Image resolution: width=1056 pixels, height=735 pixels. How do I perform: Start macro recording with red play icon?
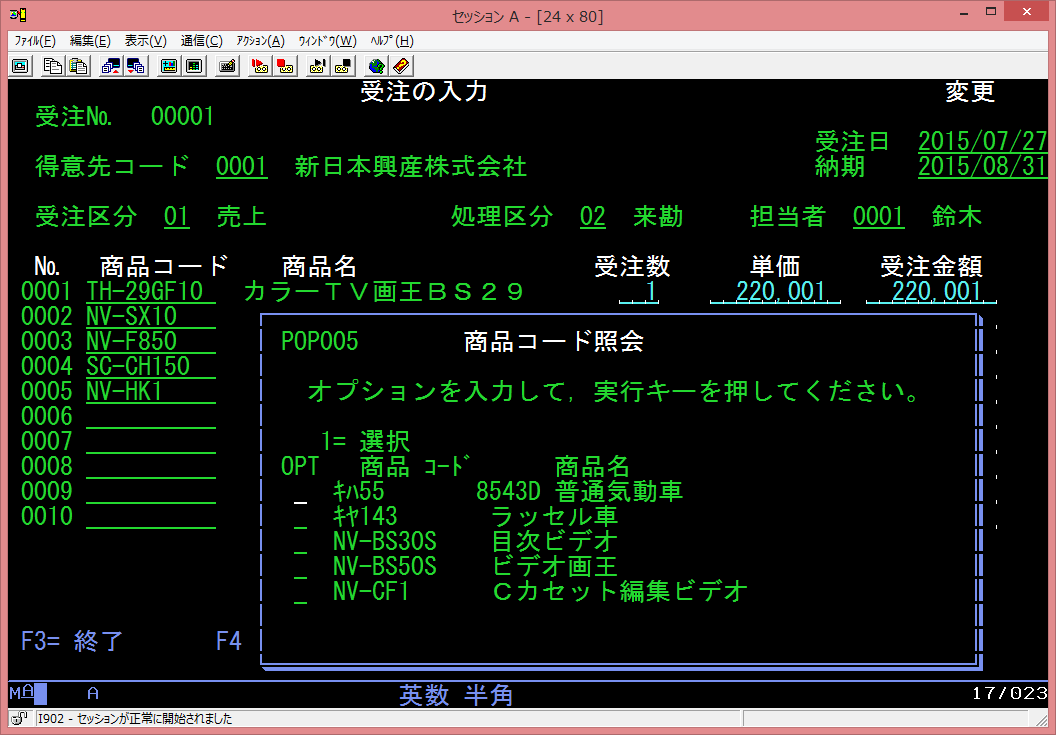click(259, 66)
